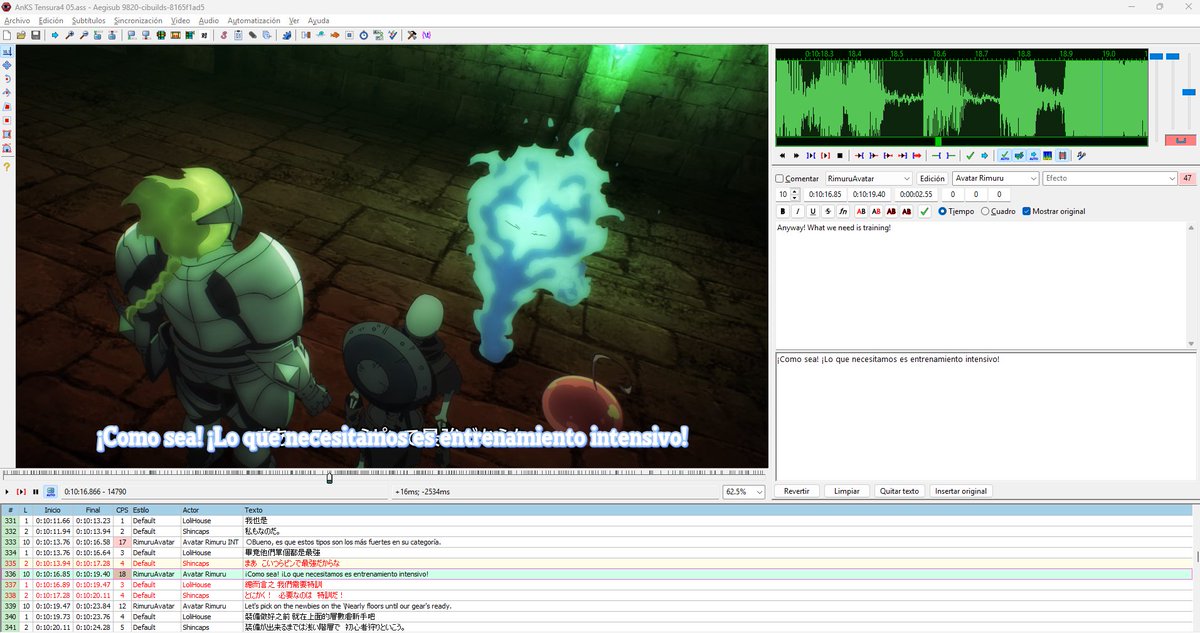This screenshot has width=1200, height=633.
Task: Mark the current line as Comentar
Action: [x=782, y=178]
